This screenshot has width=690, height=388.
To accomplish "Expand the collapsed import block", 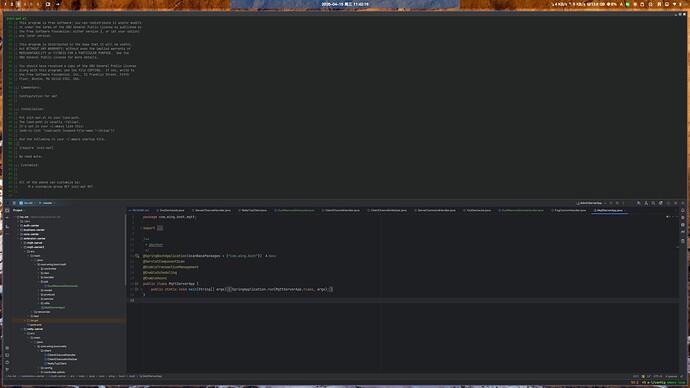I will tap(160, 228).
